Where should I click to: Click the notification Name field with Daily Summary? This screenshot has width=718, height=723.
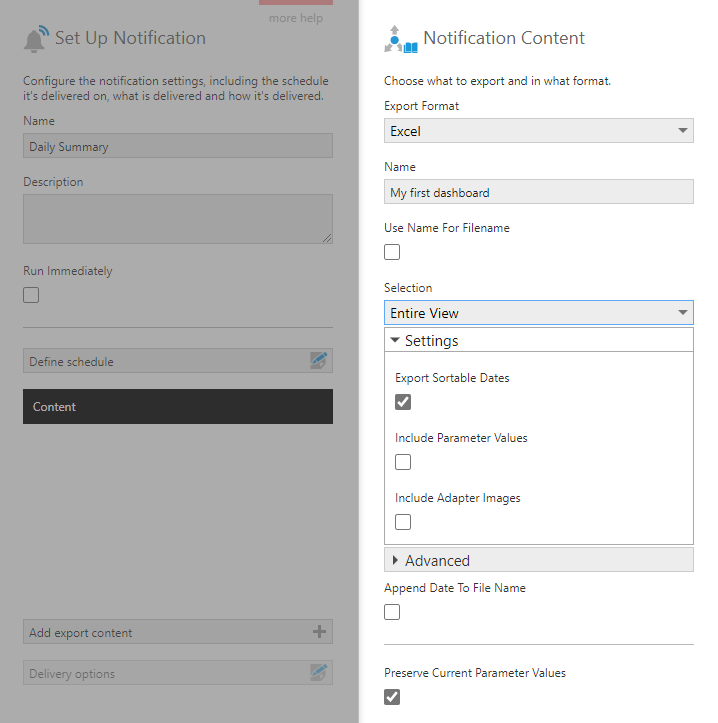click(178, 146)
